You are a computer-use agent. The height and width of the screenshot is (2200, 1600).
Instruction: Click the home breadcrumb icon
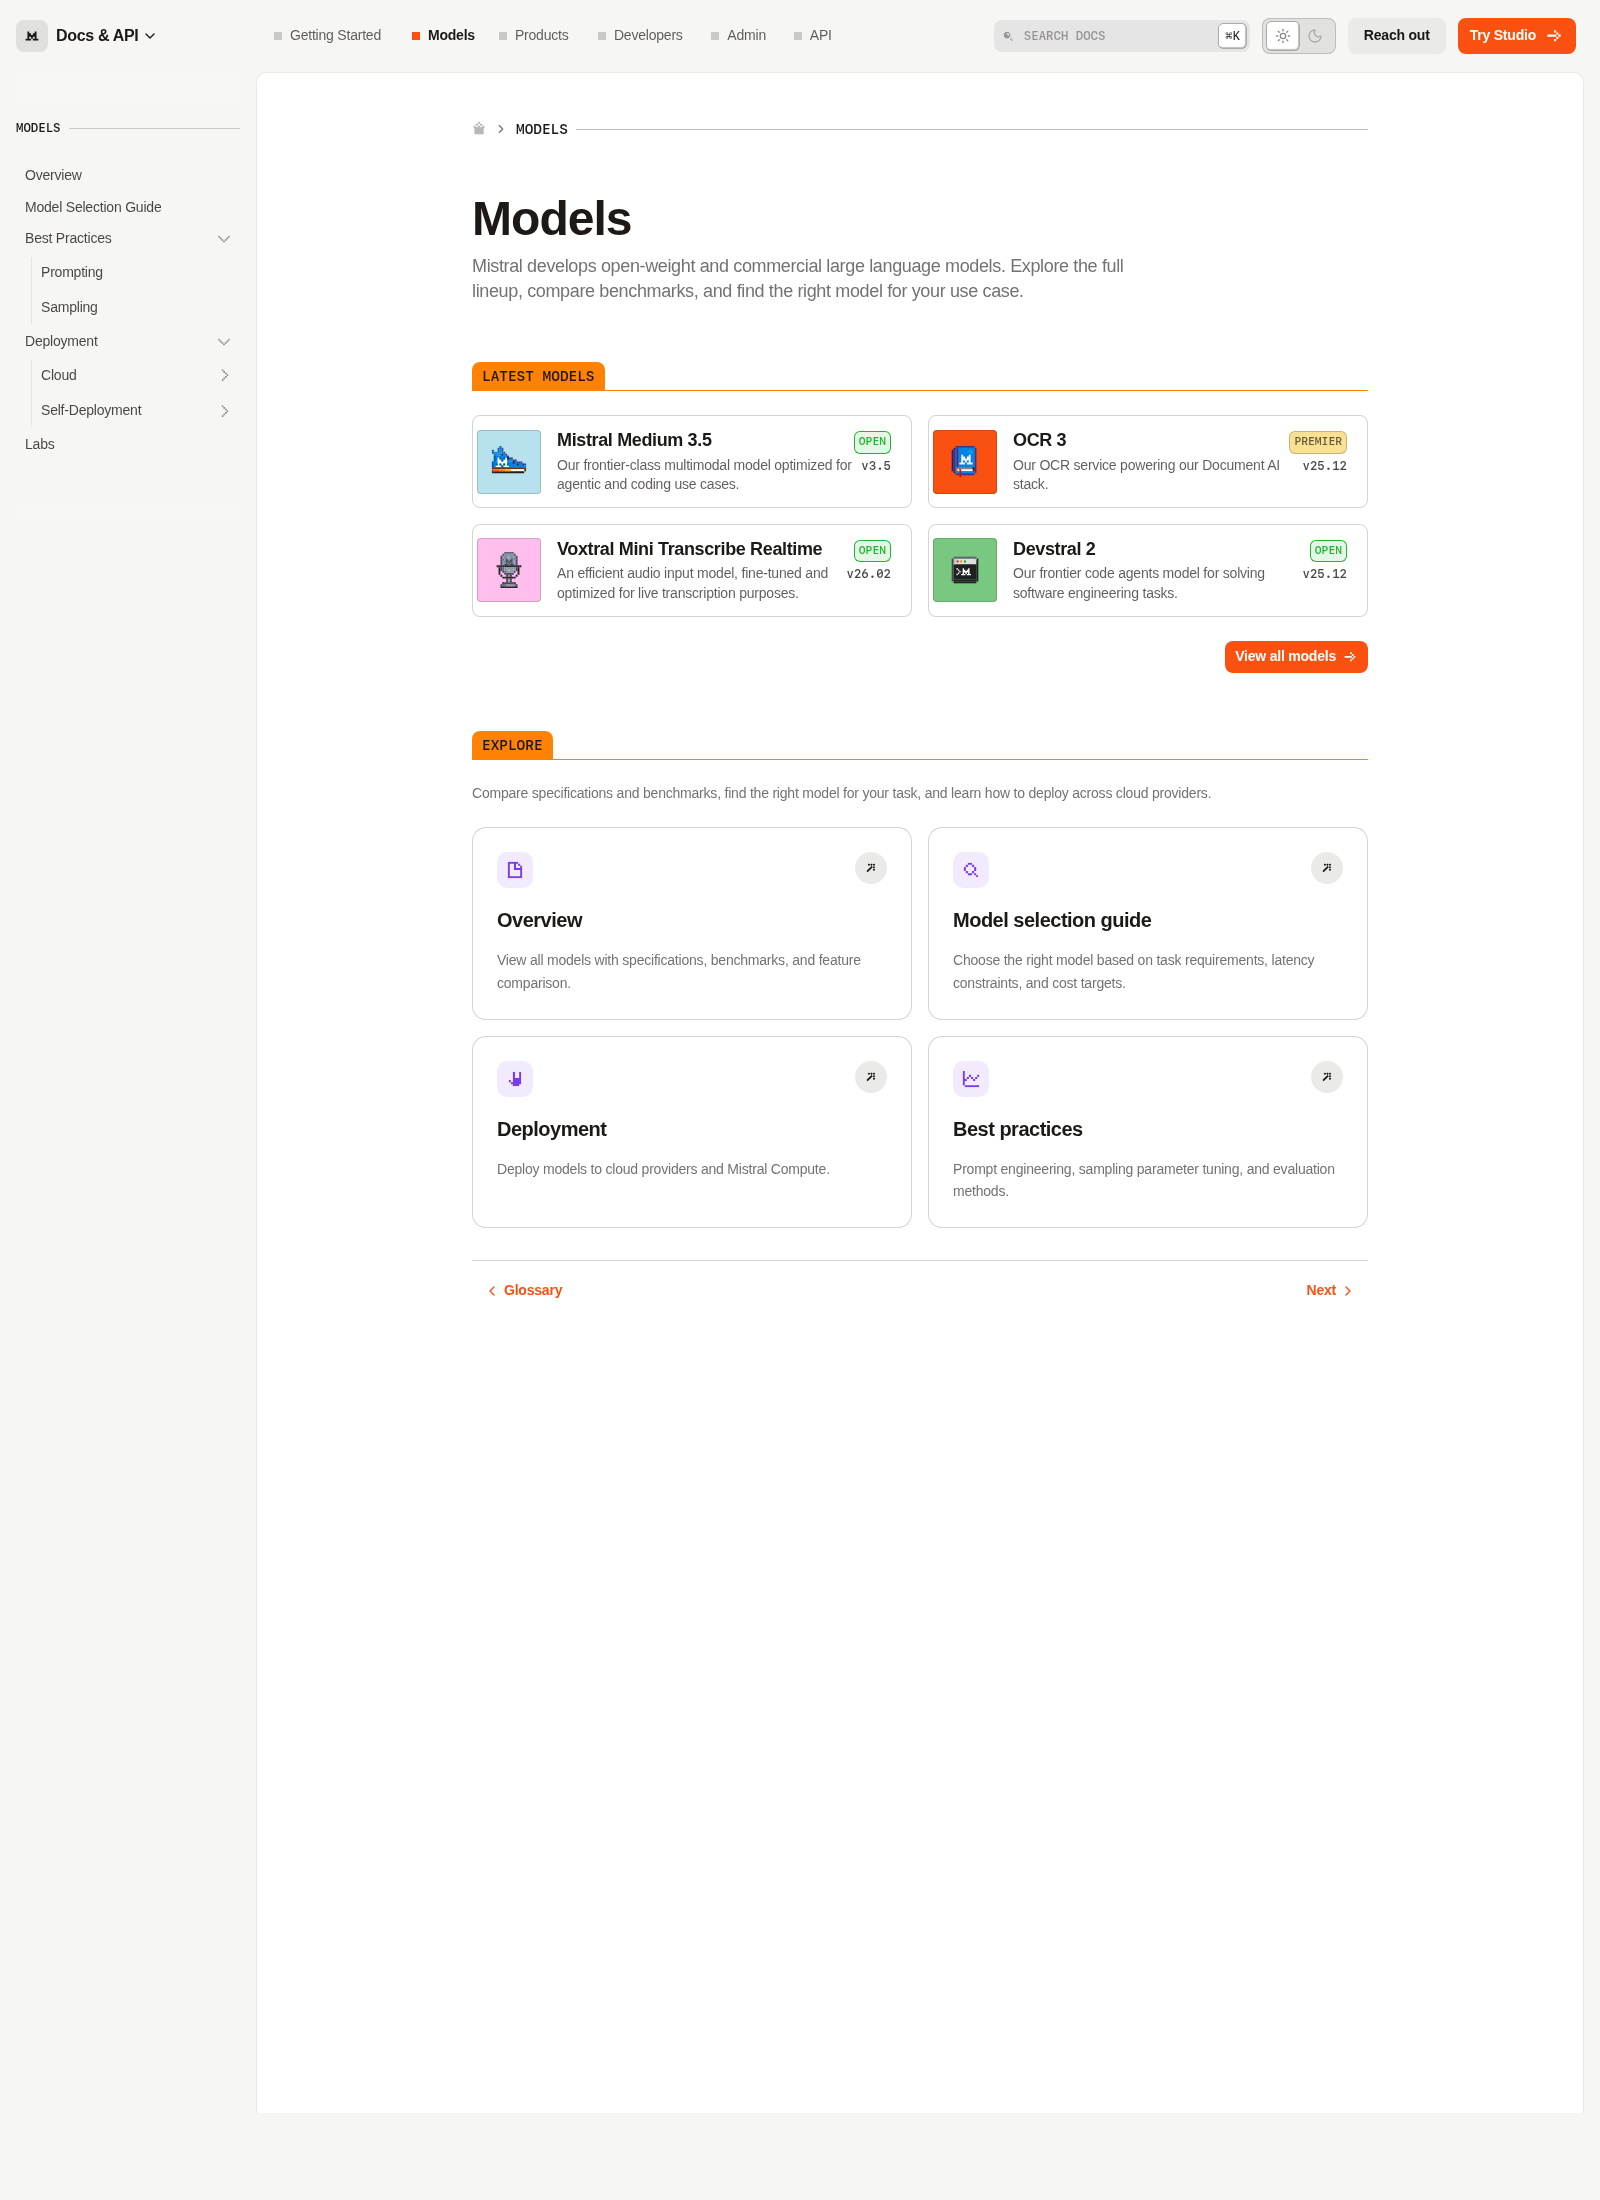(x=479, y=129)
